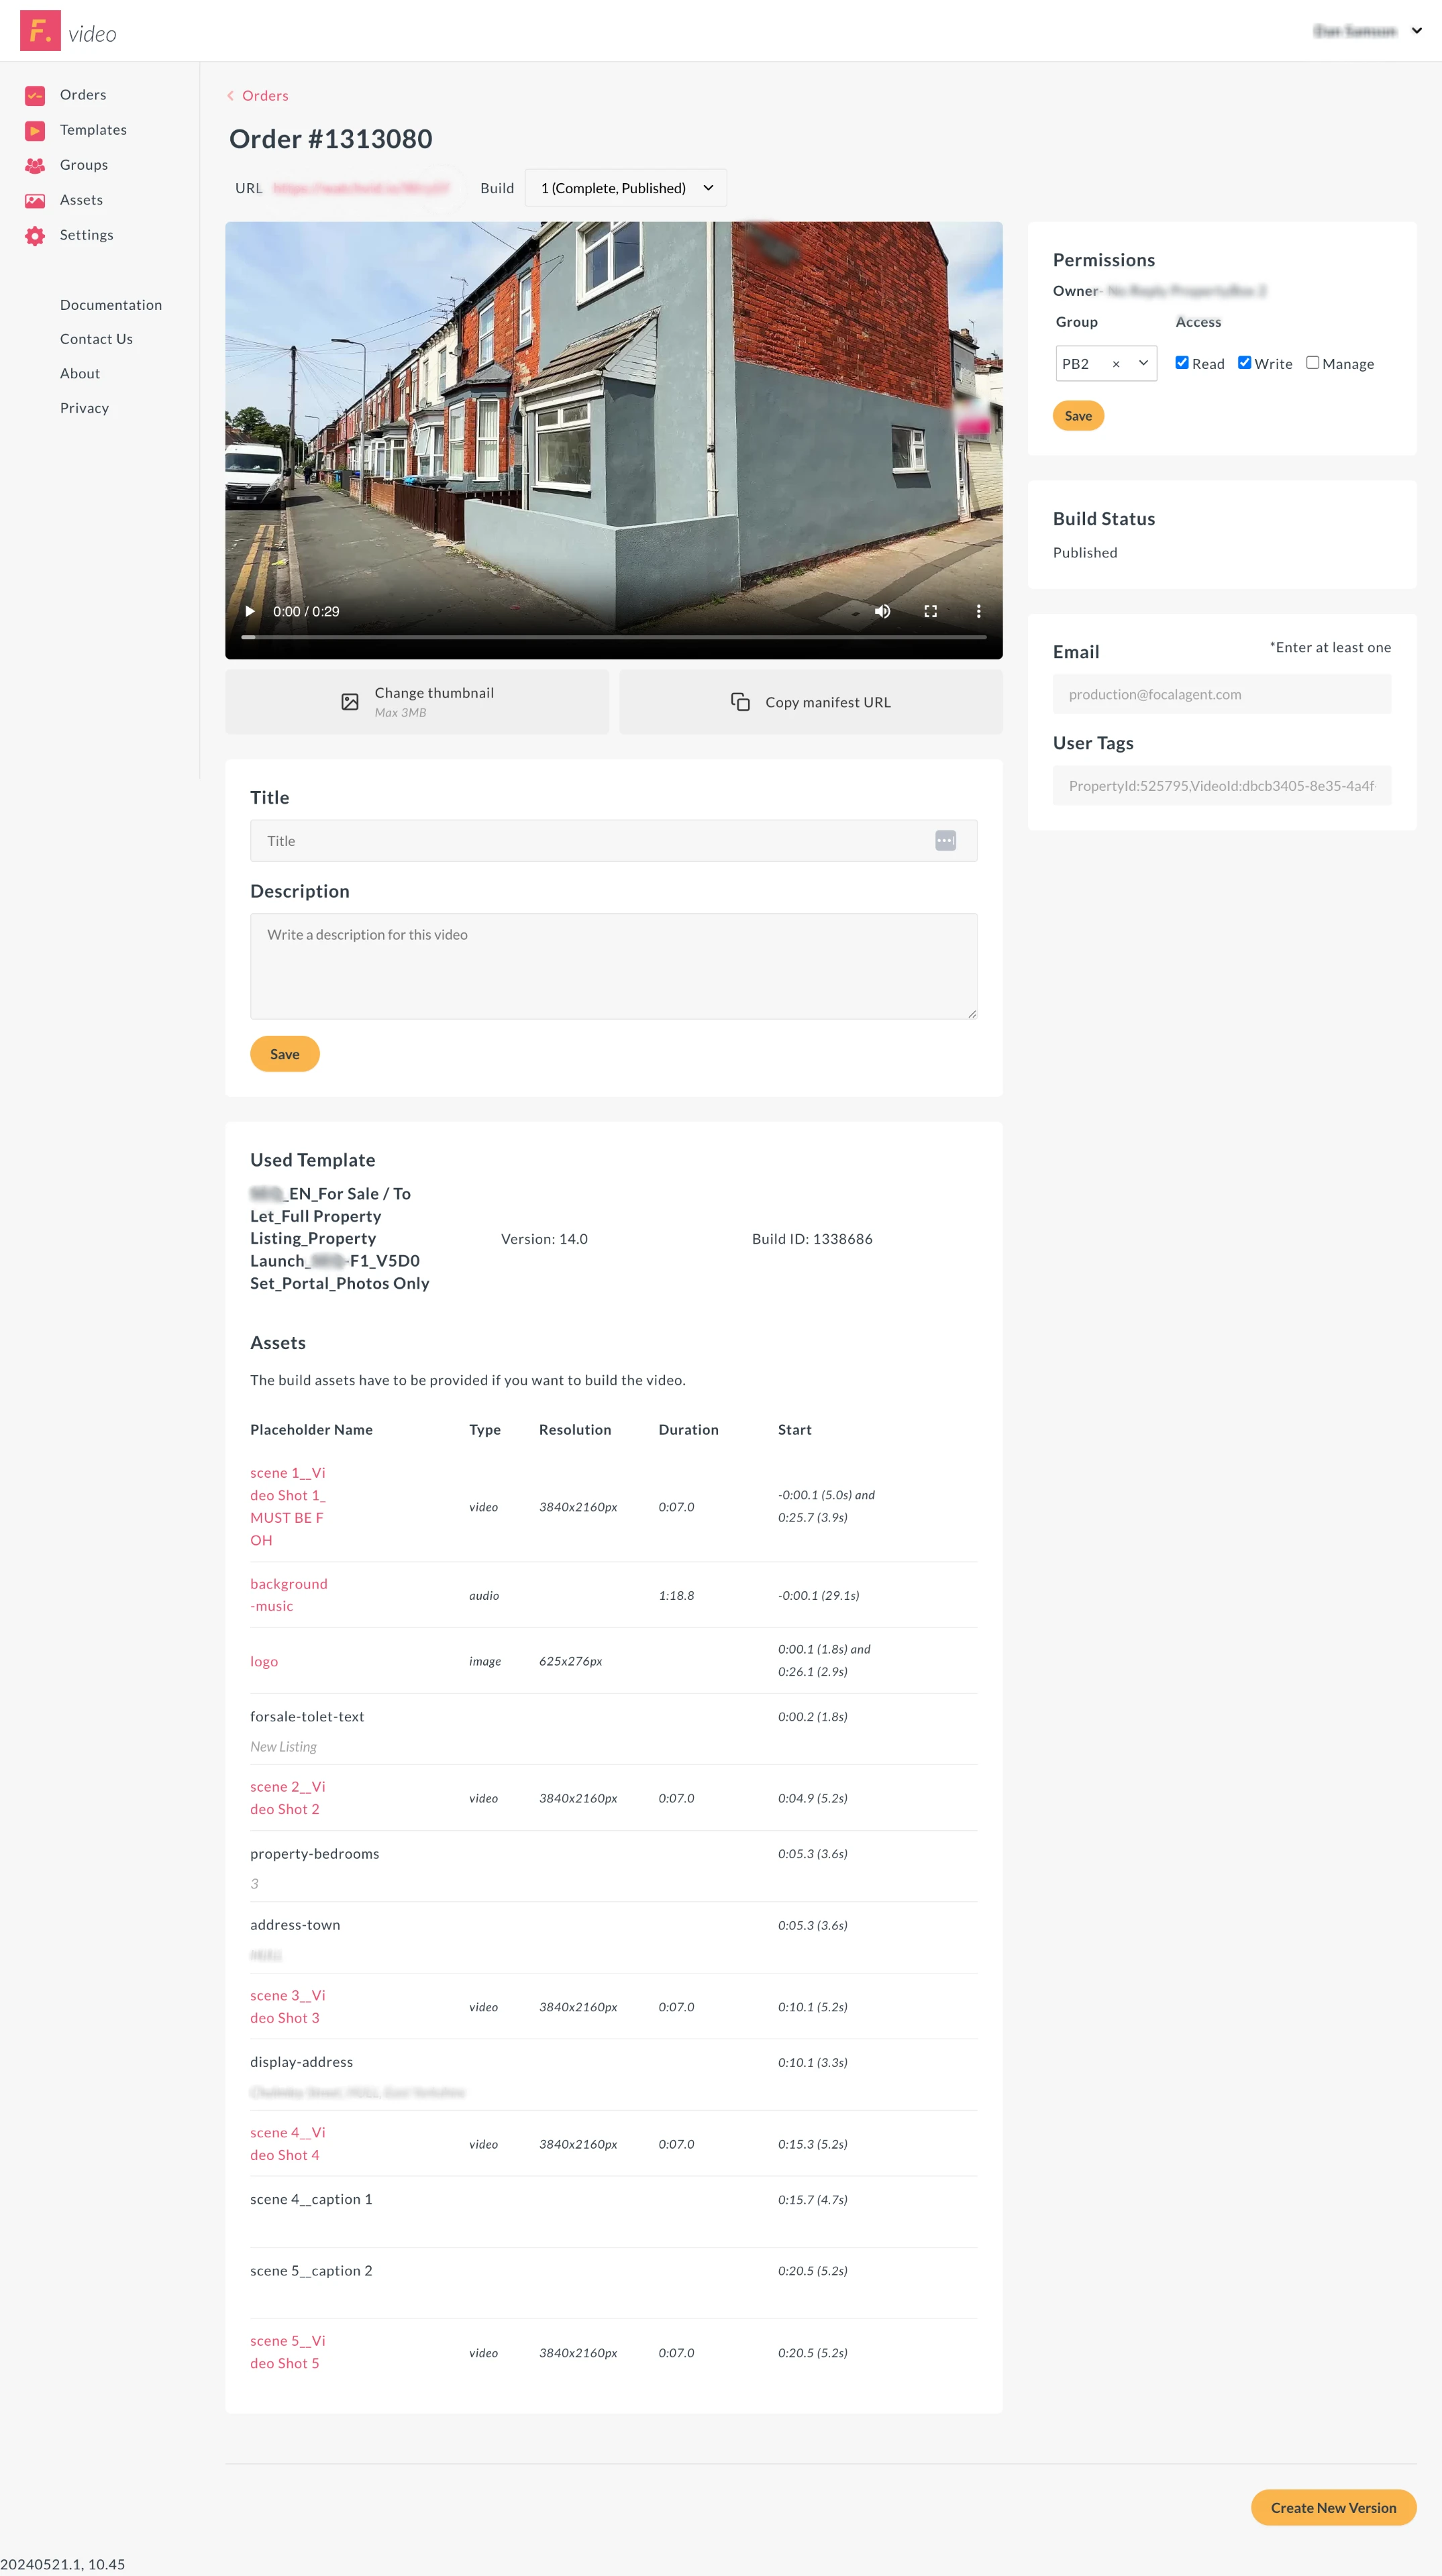This screenshot has width=1442, height=2576.
Task: Open video player more options menu
Action: 978,611
